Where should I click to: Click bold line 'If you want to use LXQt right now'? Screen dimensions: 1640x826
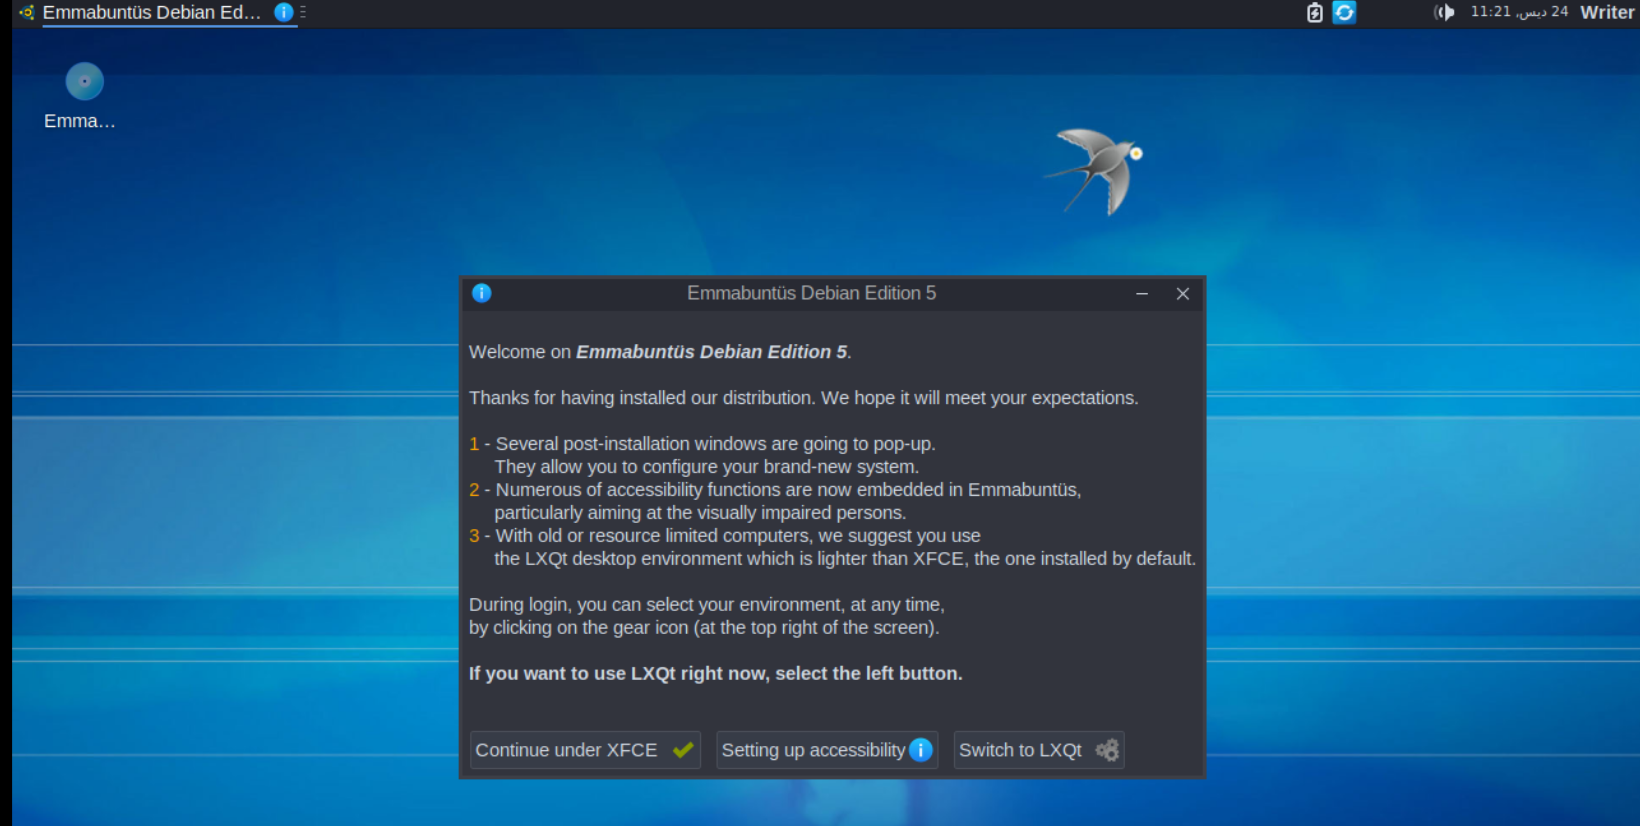619,674
